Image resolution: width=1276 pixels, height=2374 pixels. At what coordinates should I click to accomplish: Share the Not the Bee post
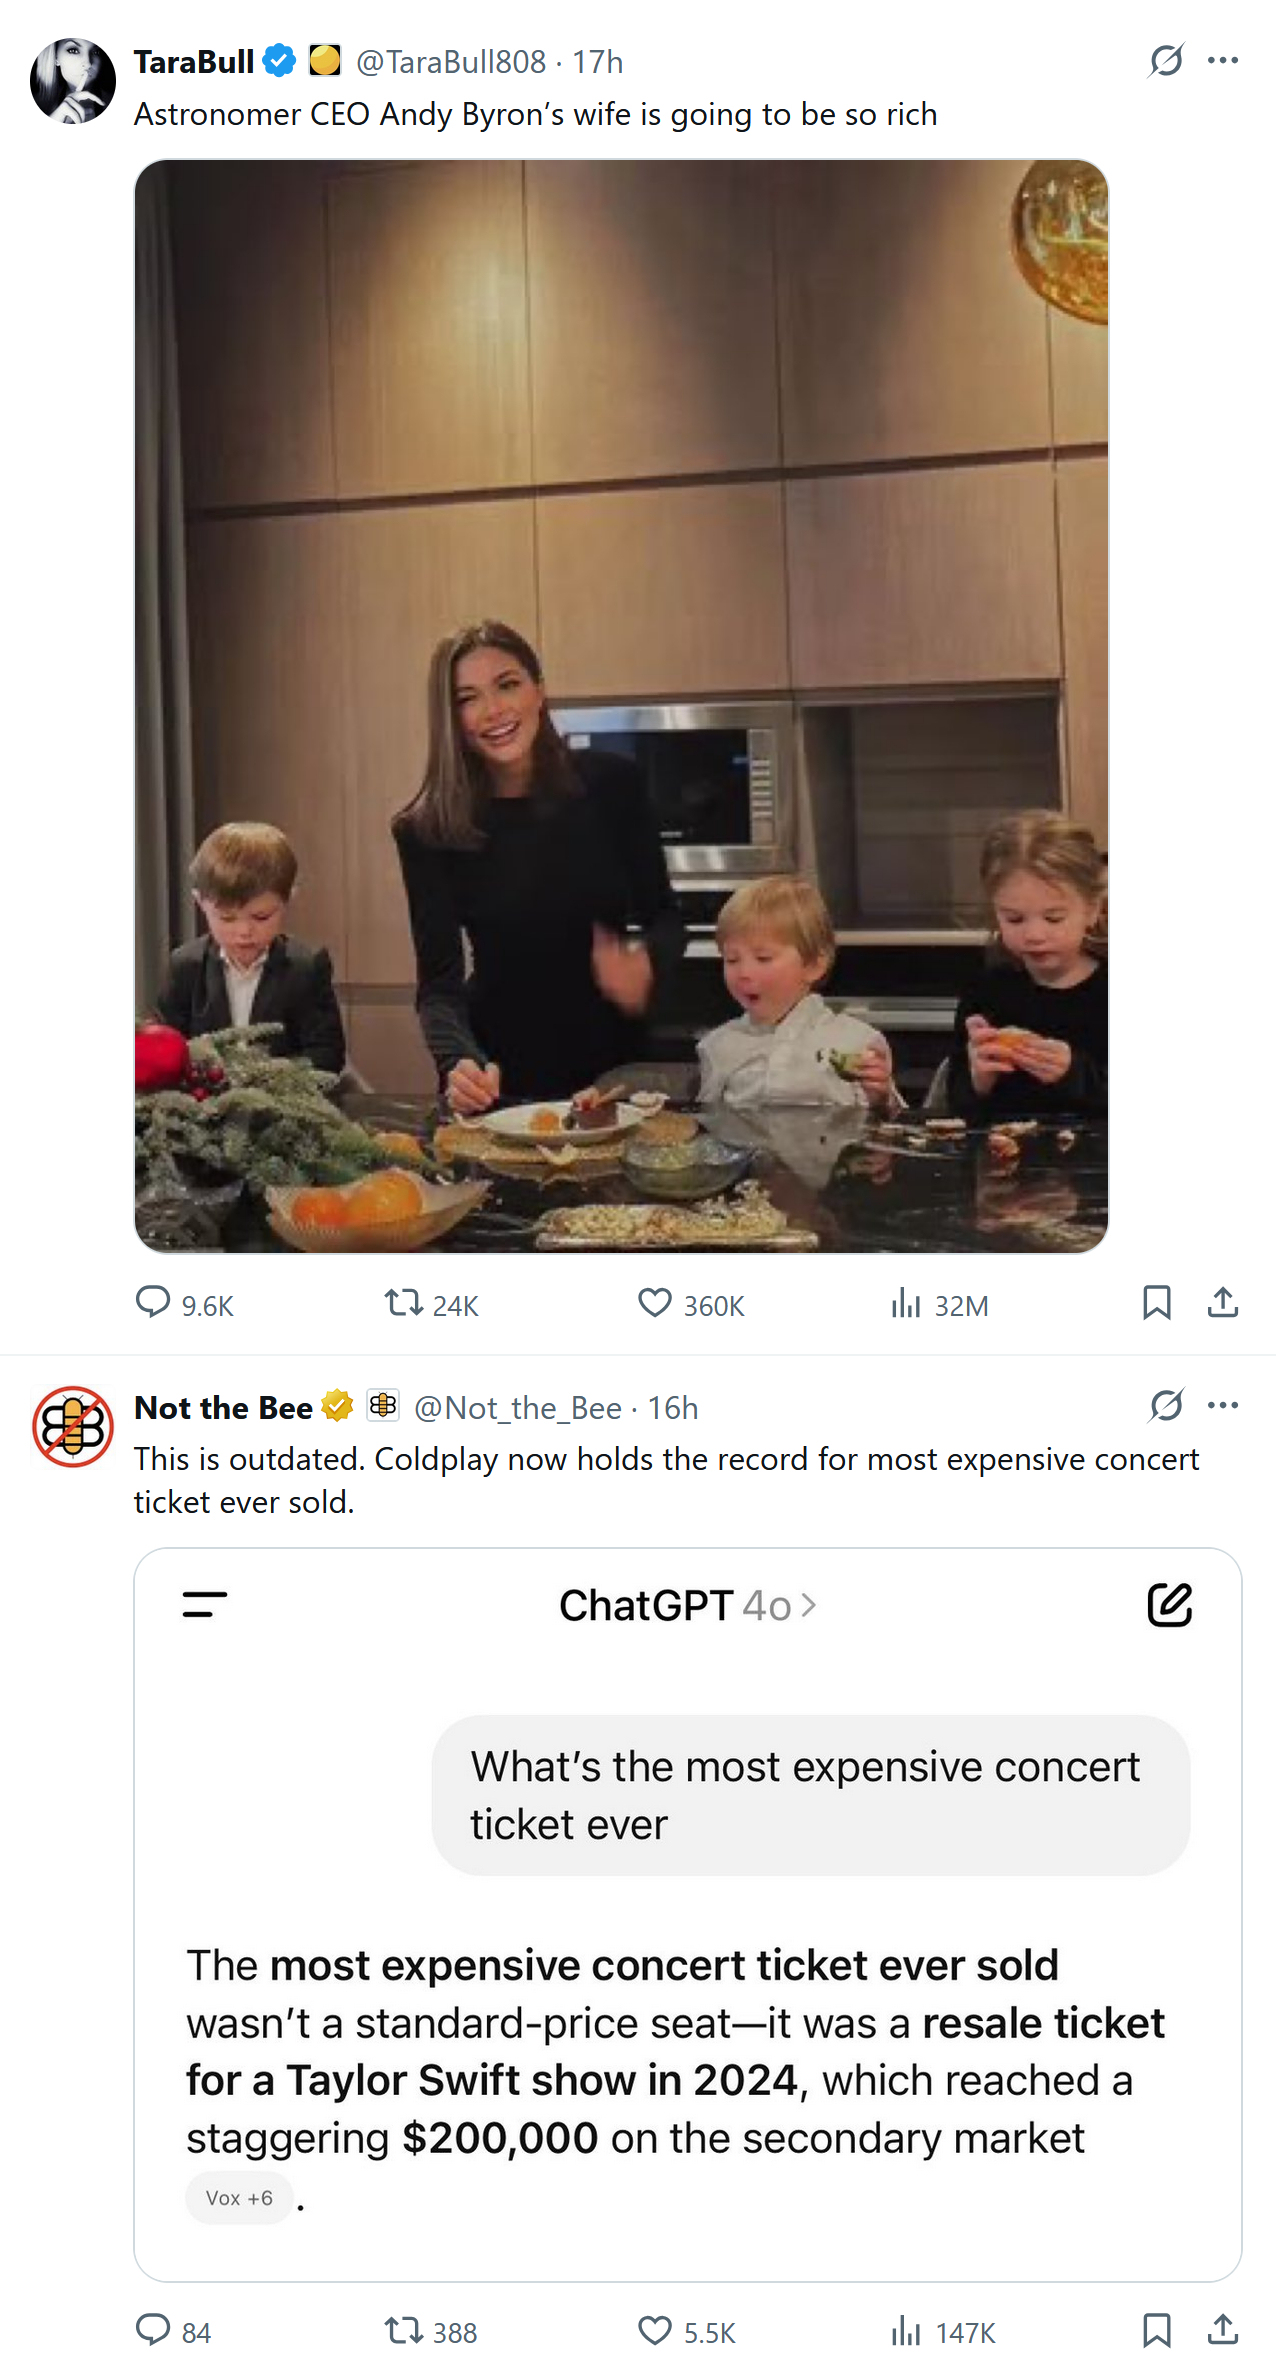pyautogui.click(x=1223, y=2330)
